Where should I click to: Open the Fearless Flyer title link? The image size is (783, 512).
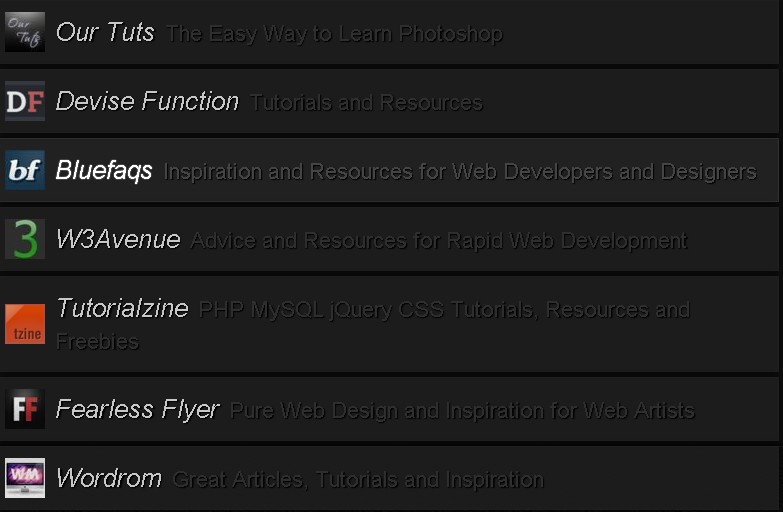137,408
